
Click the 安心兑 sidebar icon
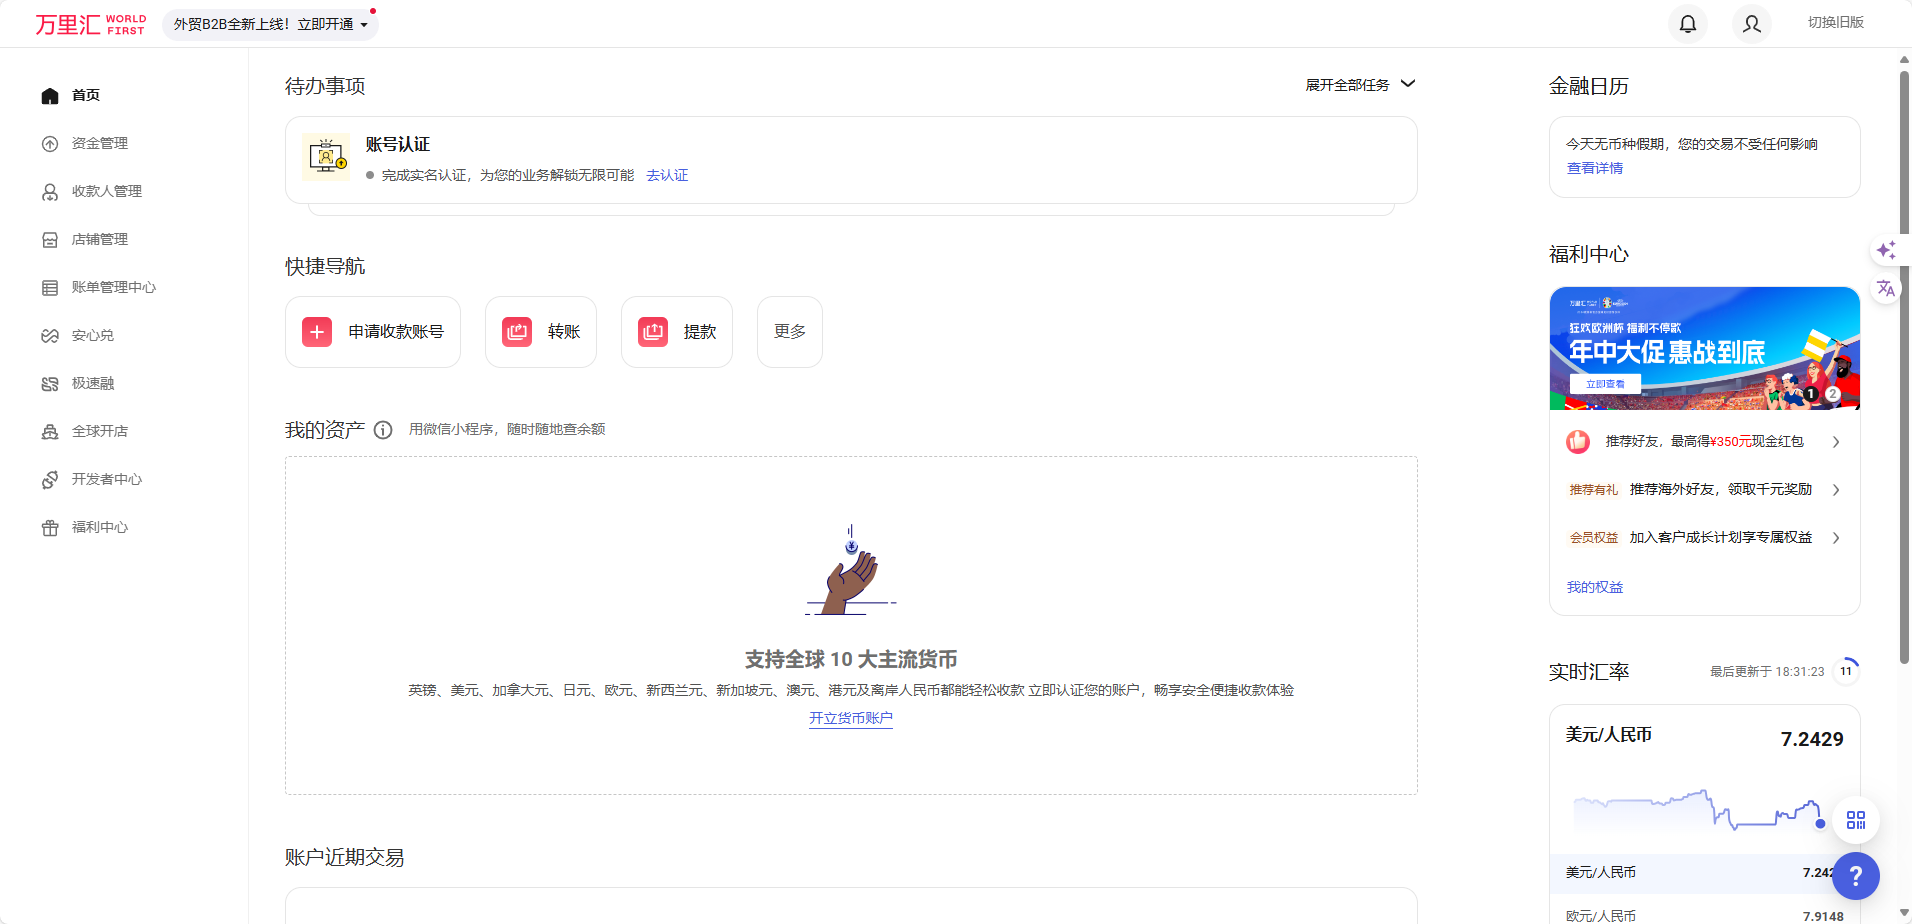pos(50,335)
